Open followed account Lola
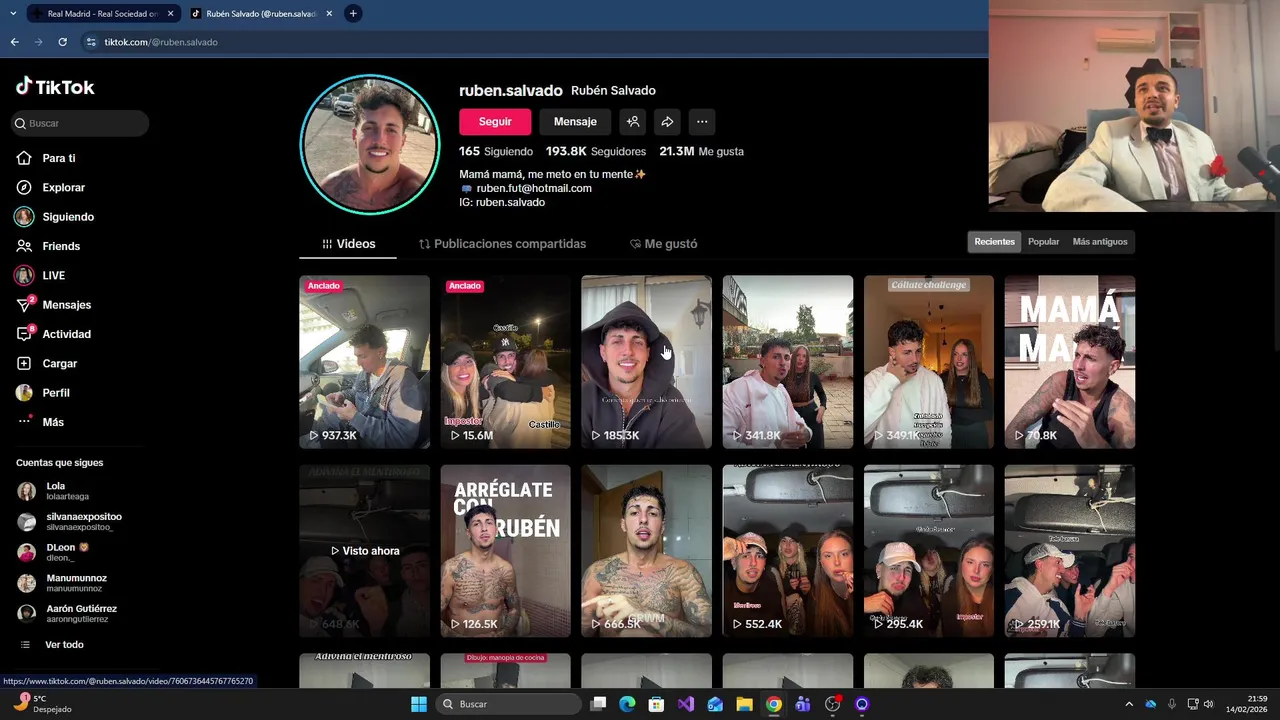This screenshot has height=720, width=1280. click(x=55, y=490)
